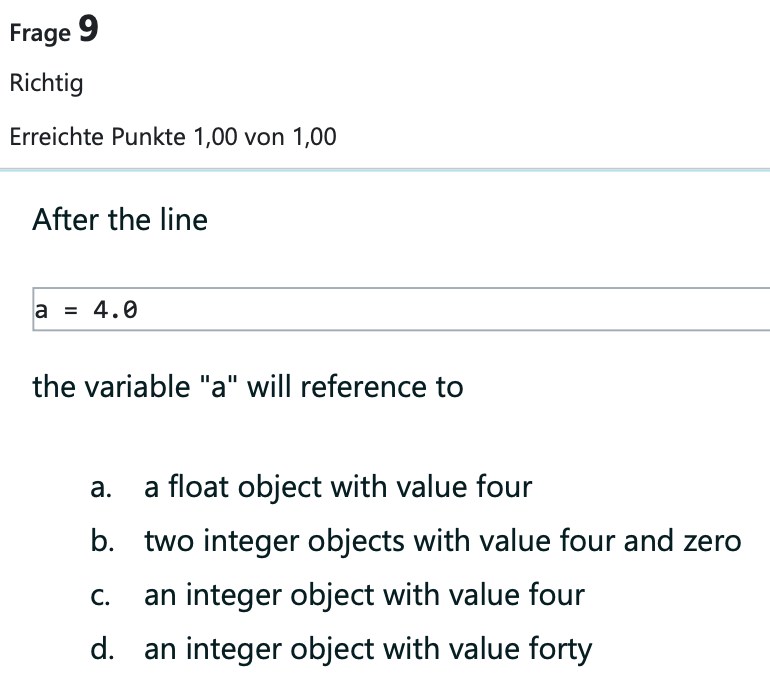This screenshot has width=770, height=698.
Task: Click the '4.0' value in the code
Action: pyautogui.click(x=115, y=310)
